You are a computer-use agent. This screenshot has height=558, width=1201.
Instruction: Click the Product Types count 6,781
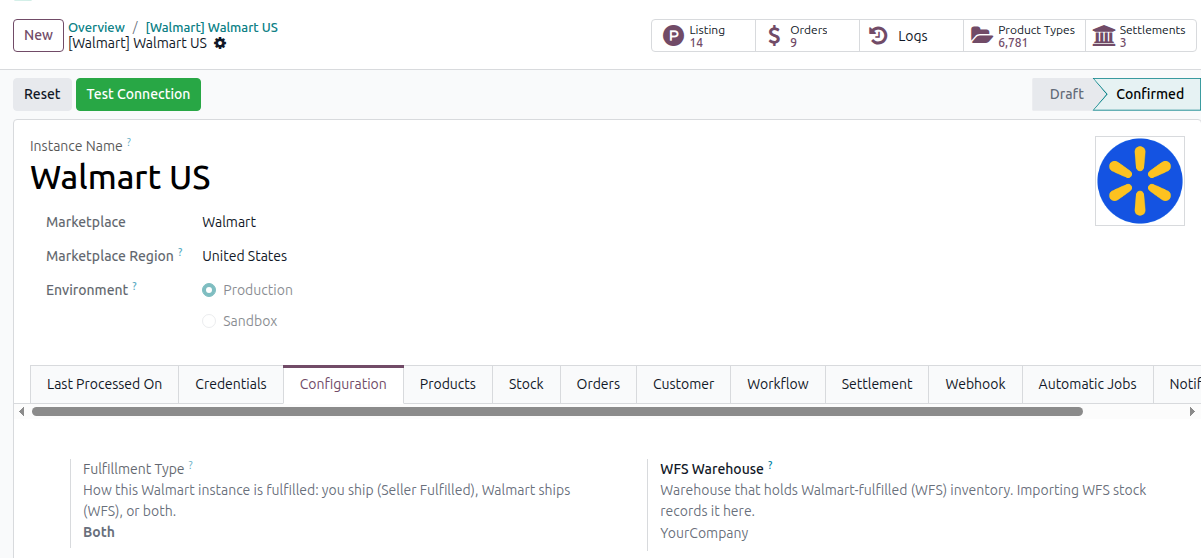coord(1013,43)
